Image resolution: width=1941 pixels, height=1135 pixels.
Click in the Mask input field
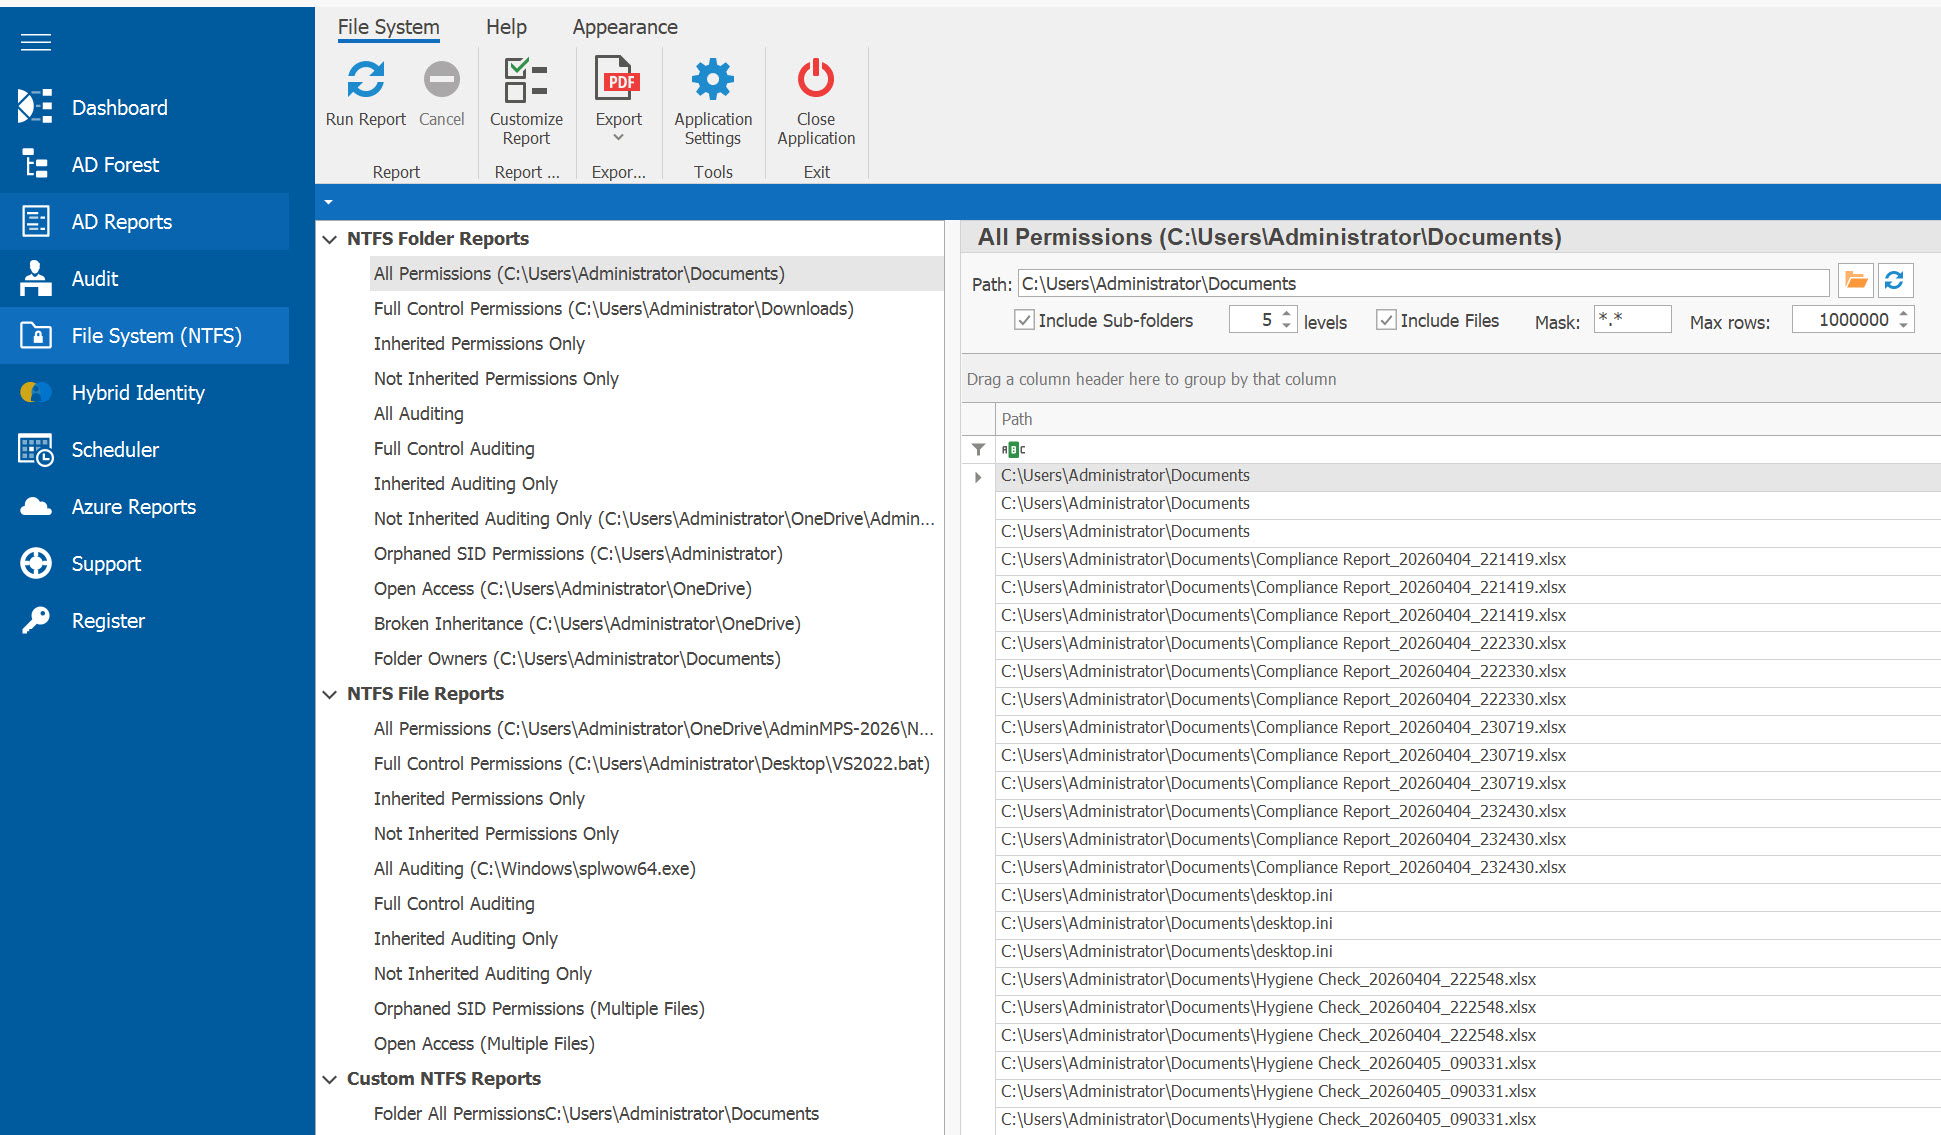[1632, 319]
